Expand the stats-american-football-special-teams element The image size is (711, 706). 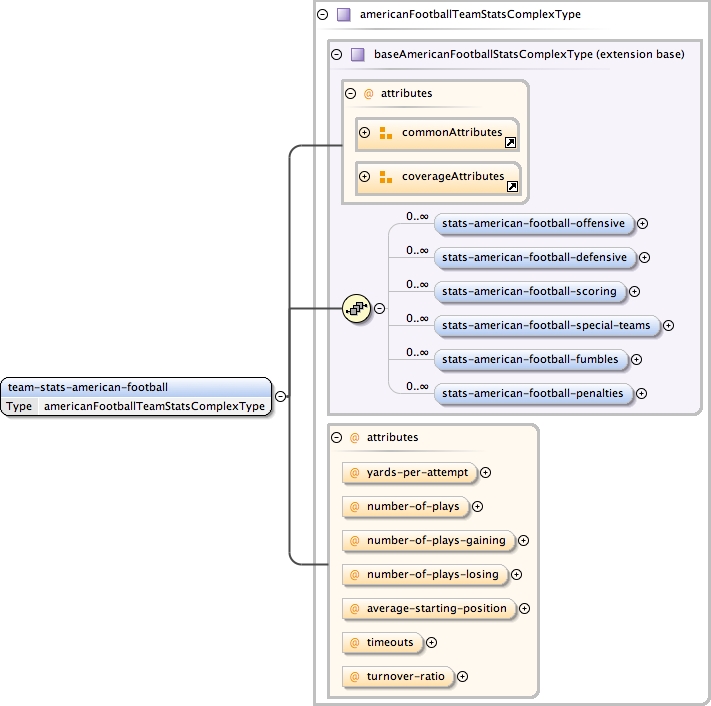tap(668, 325)
